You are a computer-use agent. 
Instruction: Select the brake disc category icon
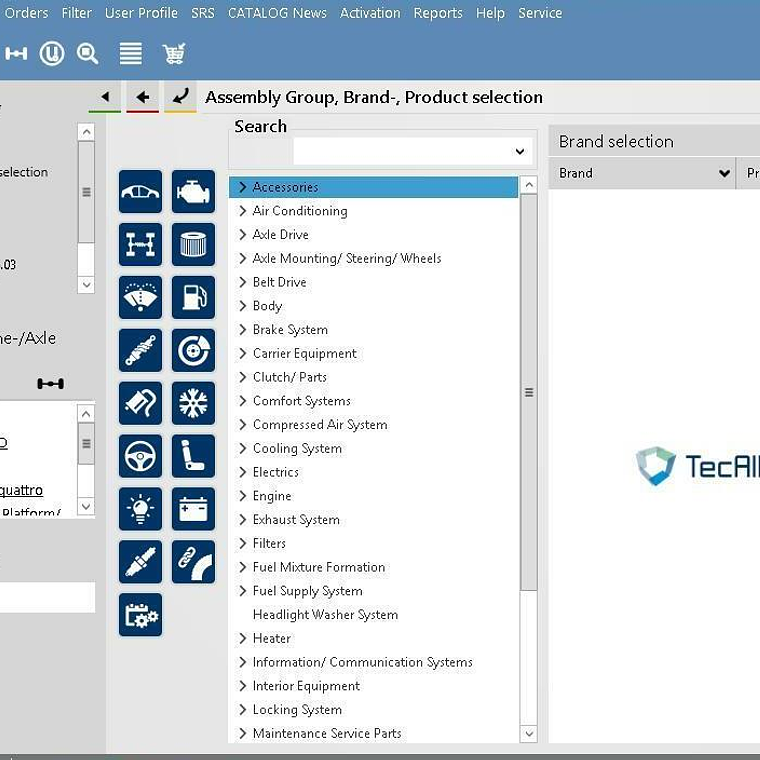pyautogui.click(x=193, y=350)
